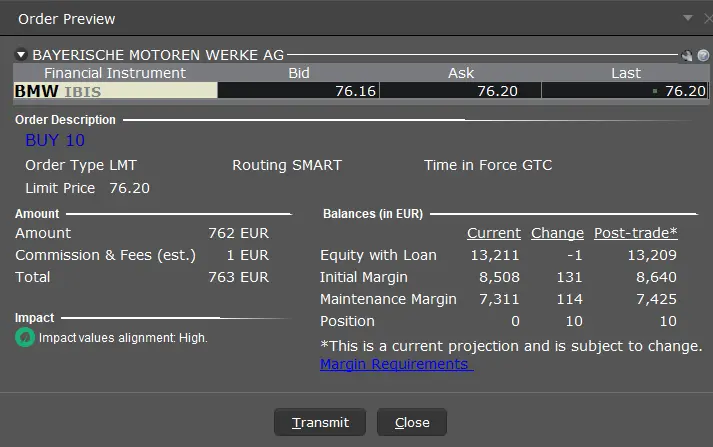Click the Ask column header
713x447 pixels.
[x=461, y=73]
